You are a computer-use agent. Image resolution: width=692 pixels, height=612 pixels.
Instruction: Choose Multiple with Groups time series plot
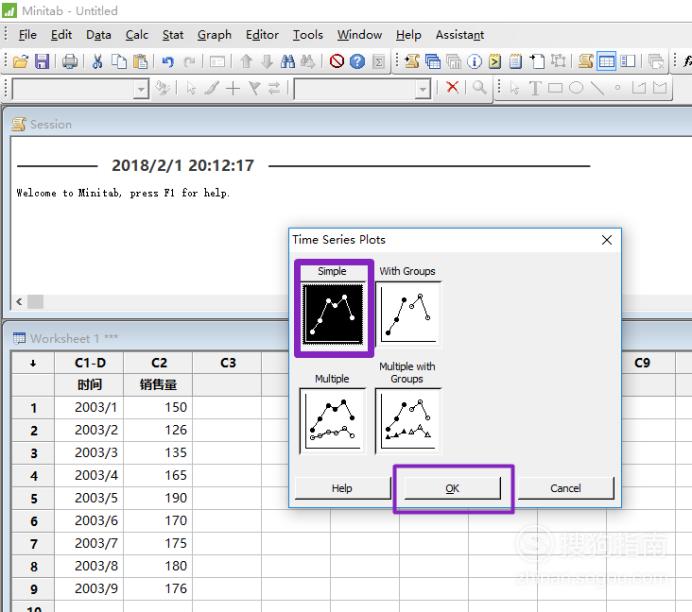409,420
